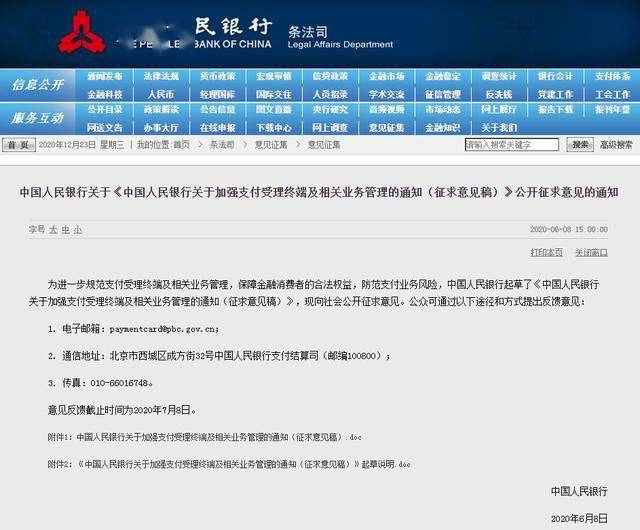This screenshot has height=530, width=640.
Task: Click the fax number 010-66016748
Action: coord(119,383)
